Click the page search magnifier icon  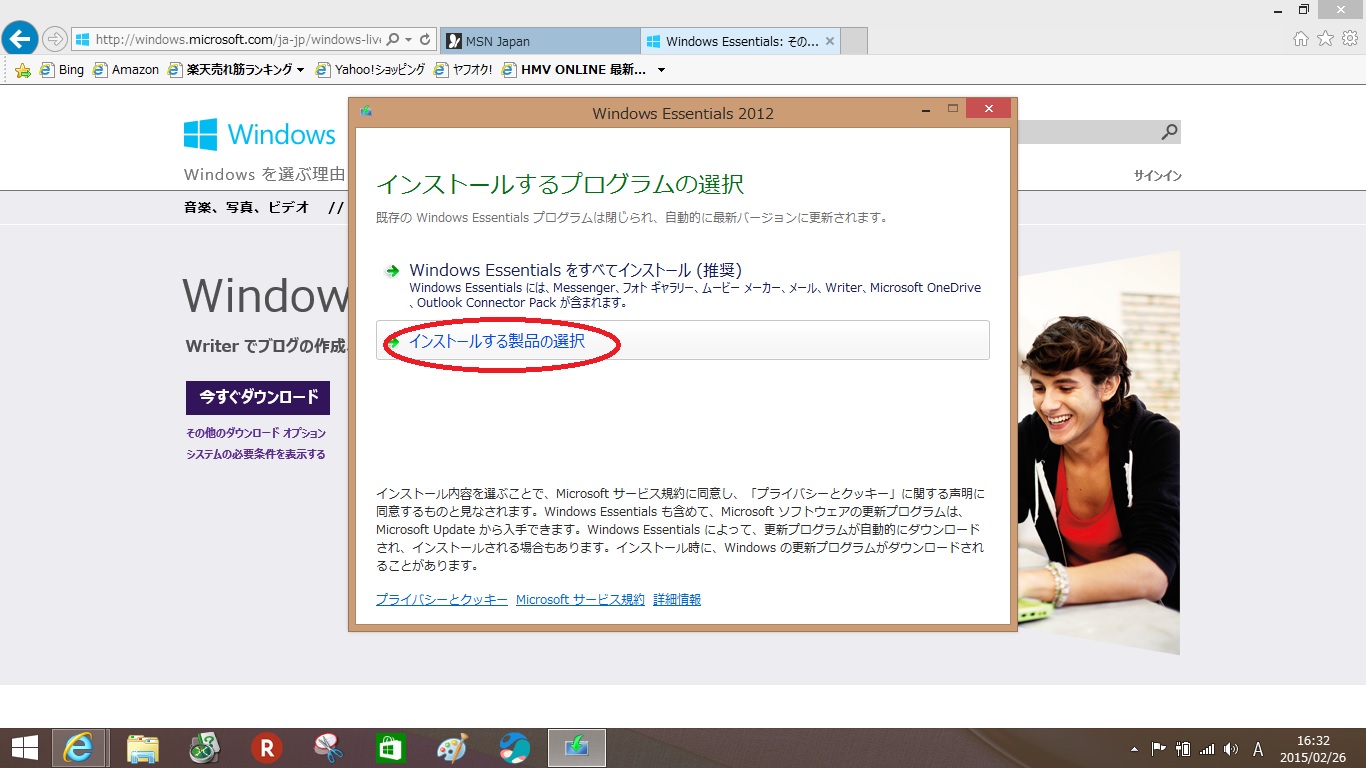pyautogui.click(x=1169, y=132)
